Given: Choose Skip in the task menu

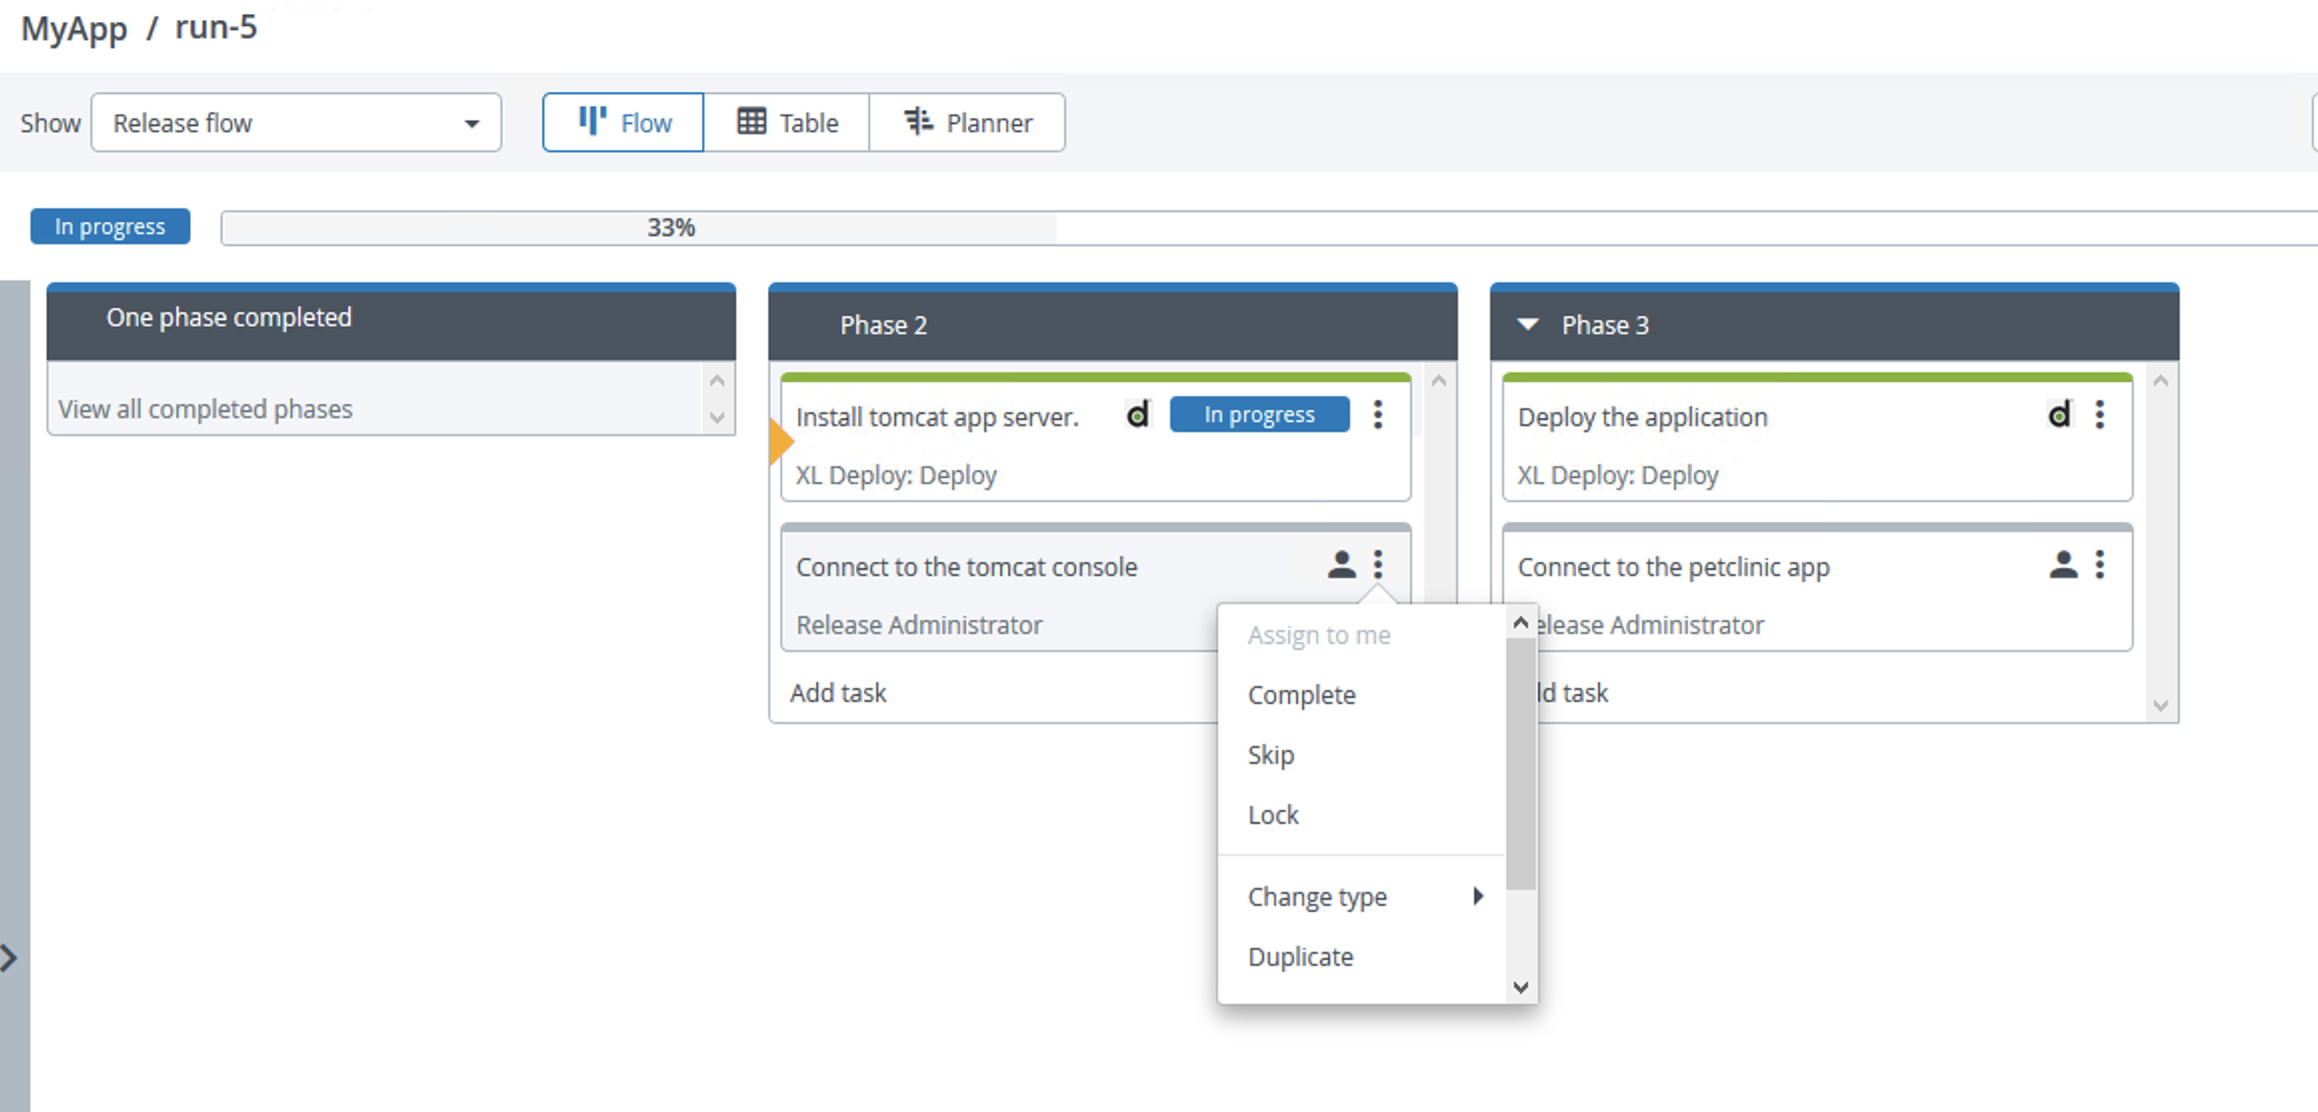Looking at the screenshot, I should point(1270,755).
